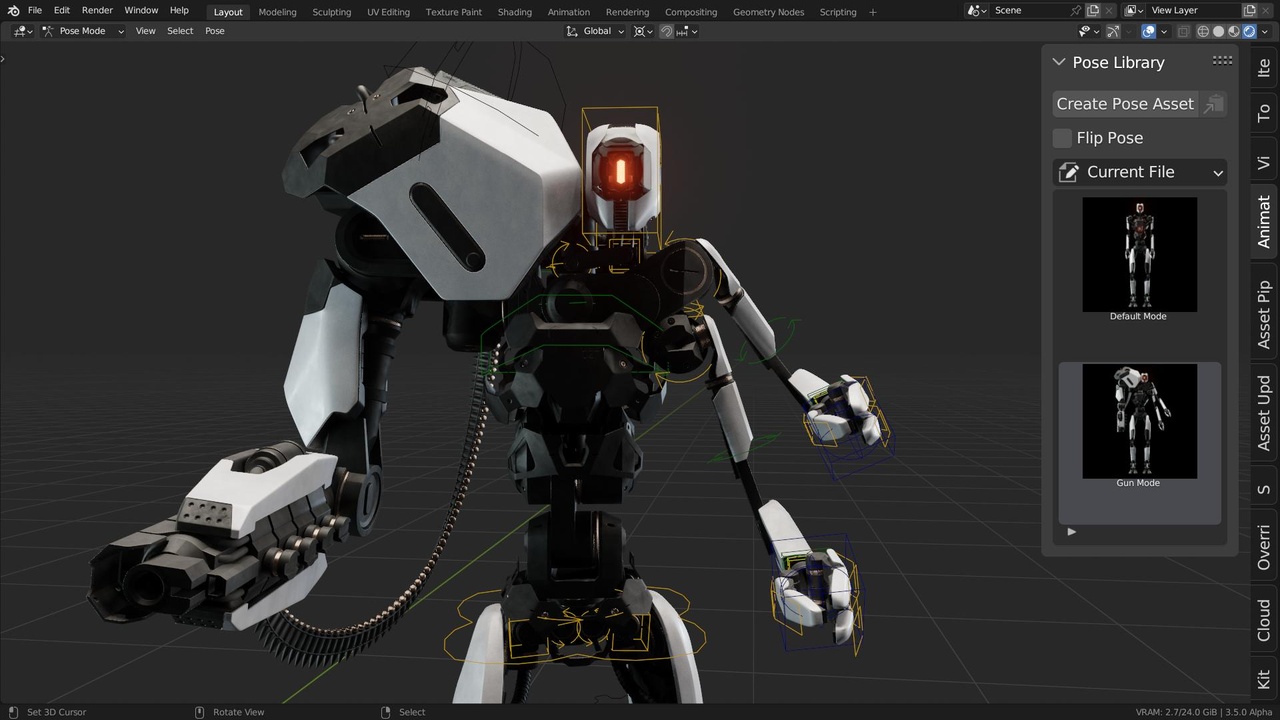The width and height of the screenshot is (1280, 720).
Task: Switch to Rendered viewport shading
Action: point(1248,31)
